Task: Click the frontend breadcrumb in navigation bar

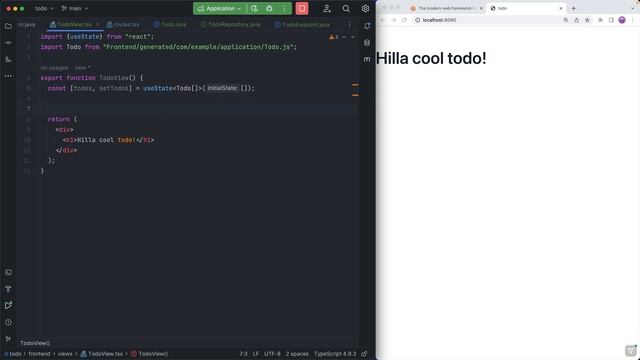Action: [39, 354]
